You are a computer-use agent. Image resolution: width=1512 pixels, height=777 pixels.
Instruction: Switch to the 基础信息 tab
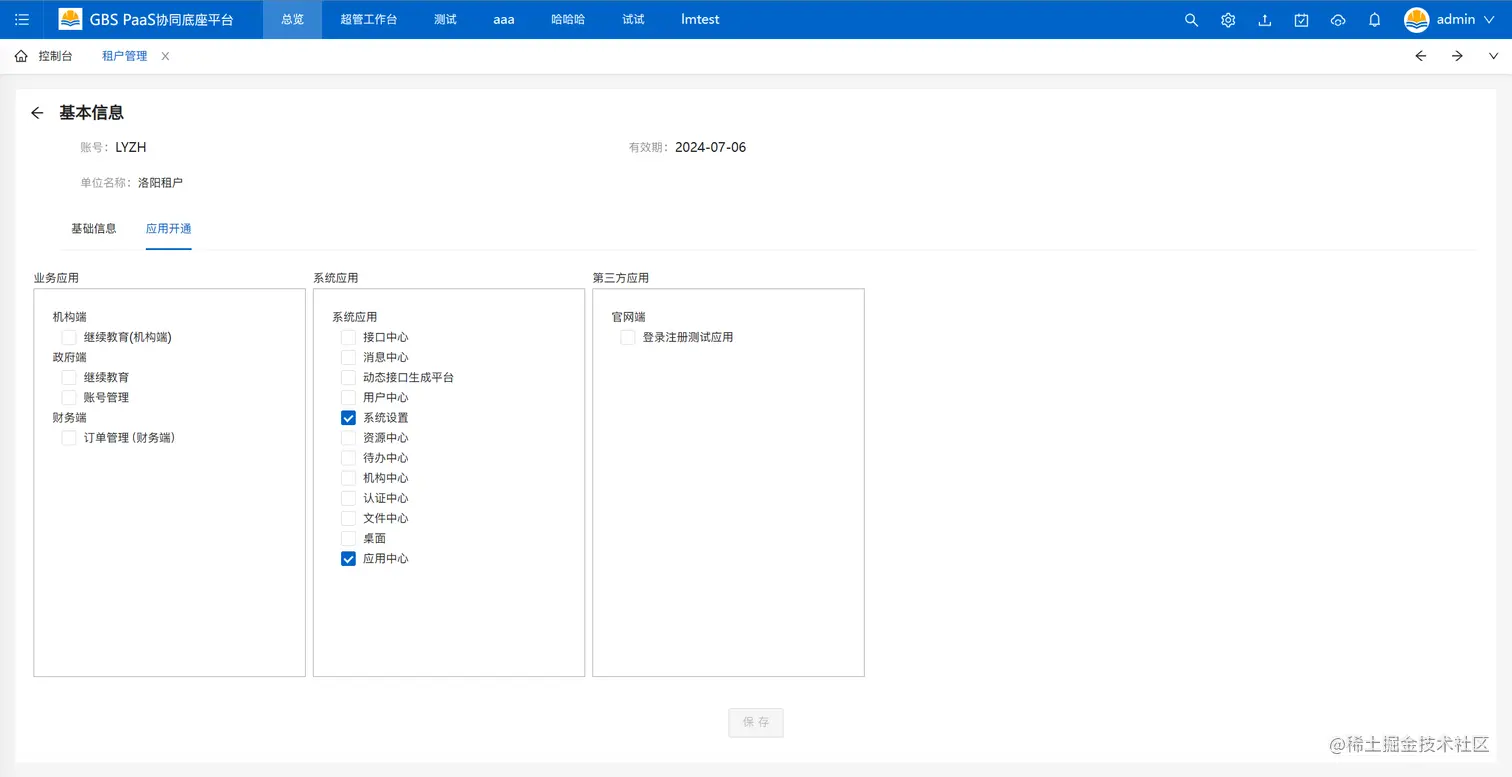(x=94, y=229)
